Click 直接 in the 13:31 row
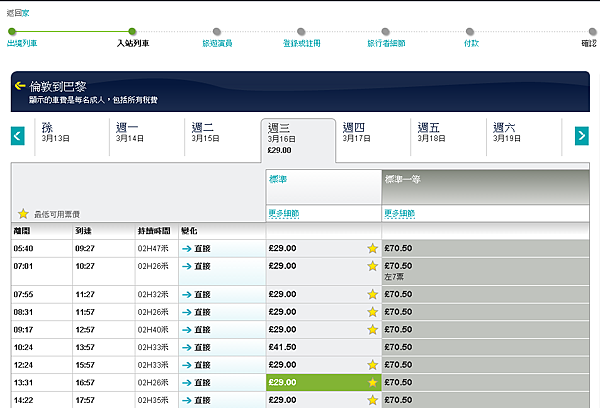Image resolution: width=600 pixels, height=408 pixels. pos(202,383)
